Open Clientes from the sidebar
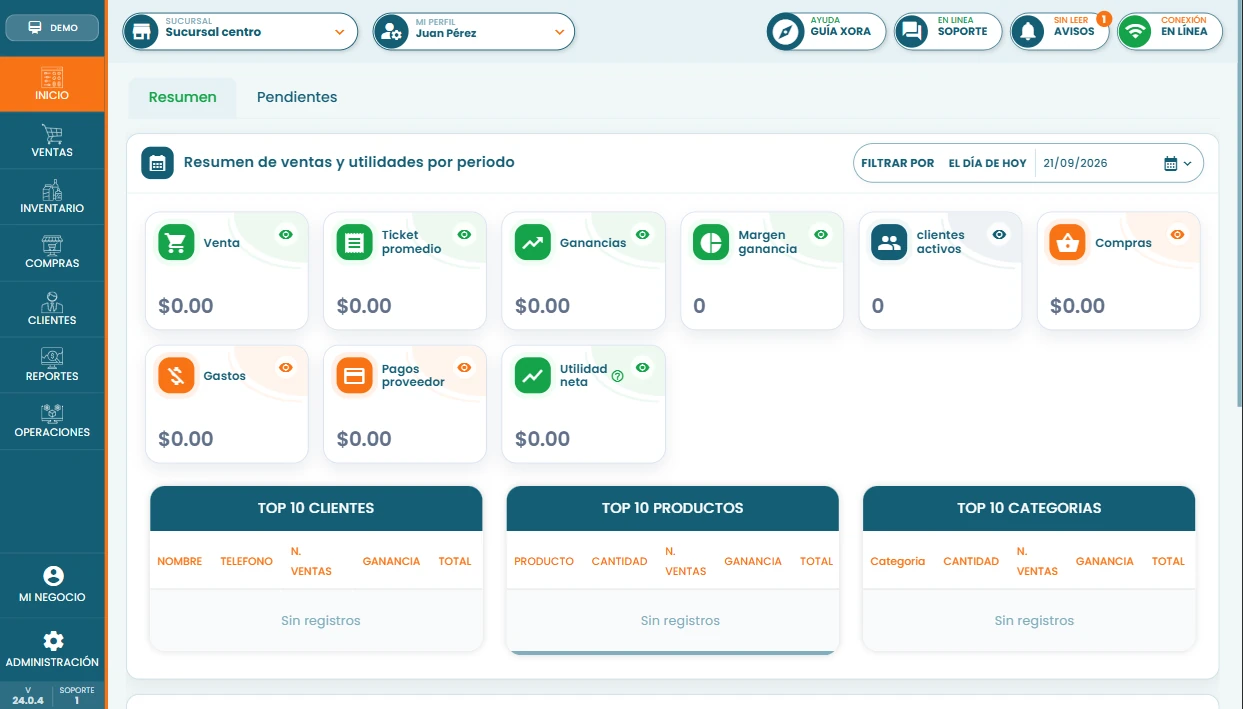 (x=52, y=309)
